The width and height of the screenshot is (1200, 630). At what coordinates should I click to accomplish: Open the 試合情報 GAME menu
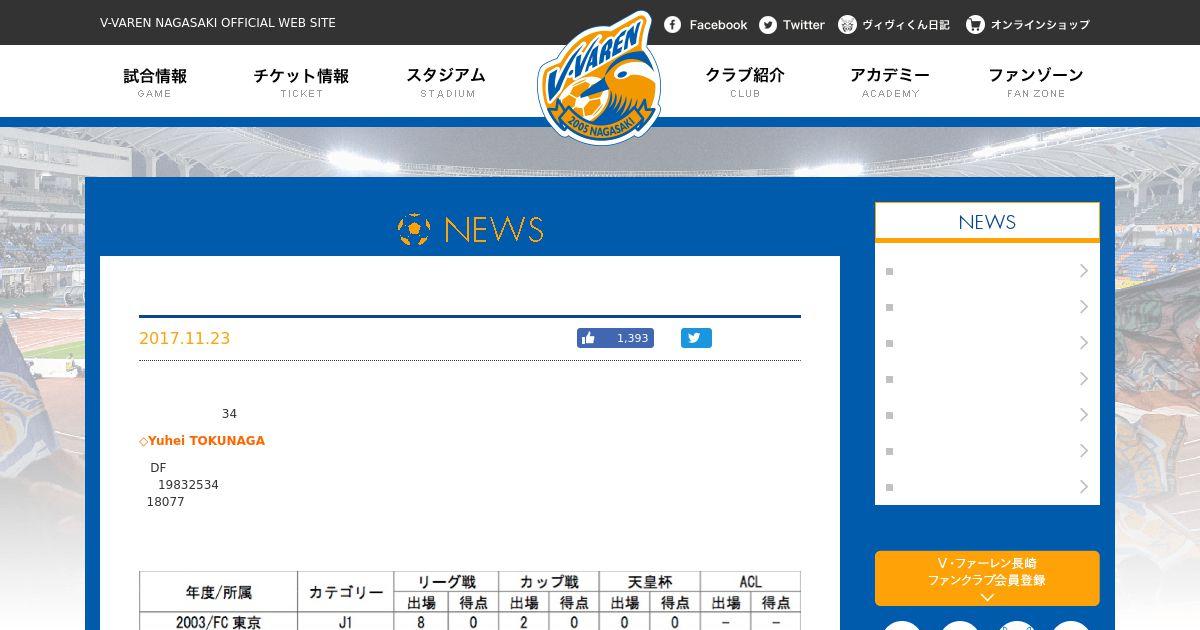[x=155, y=82]
